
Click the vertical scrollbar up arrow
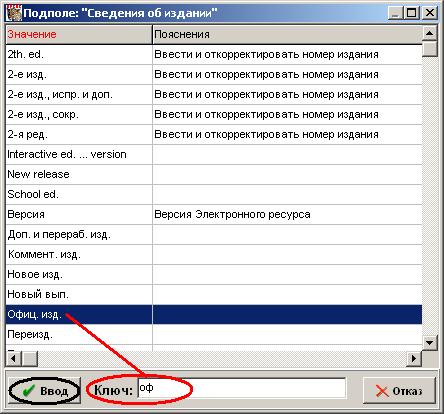click(x=429, y=33)
